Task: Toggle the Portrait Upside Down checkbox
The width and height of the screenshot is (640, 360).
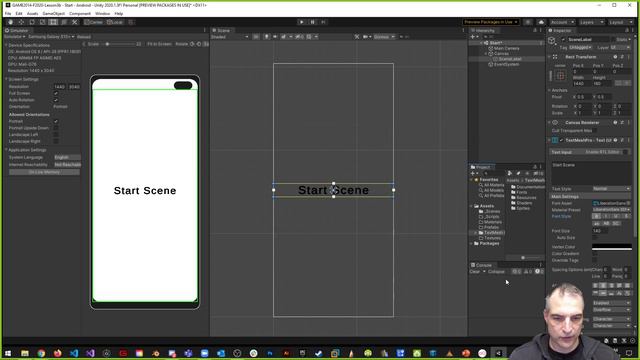Action: point(56,128)
